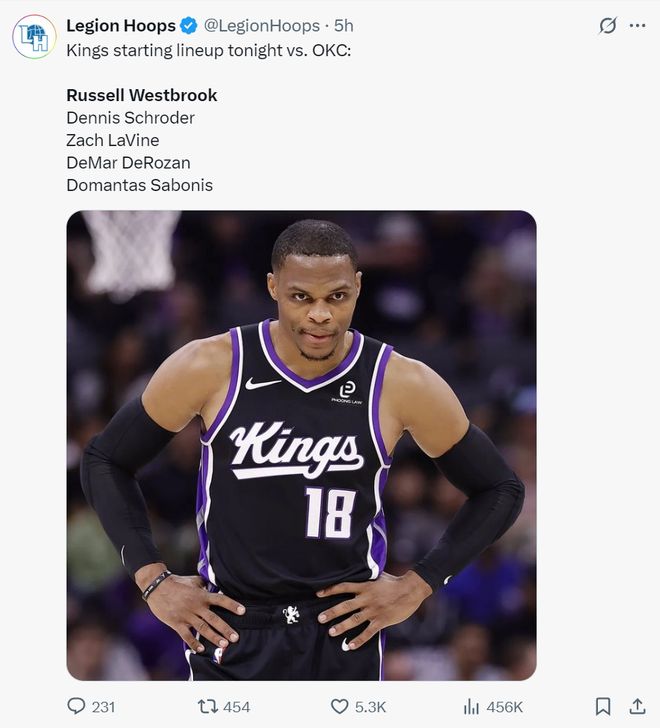660x728 pixels.
Task: Click the blue verified badge
Action: pyautogui.click(x=188, y=25)
